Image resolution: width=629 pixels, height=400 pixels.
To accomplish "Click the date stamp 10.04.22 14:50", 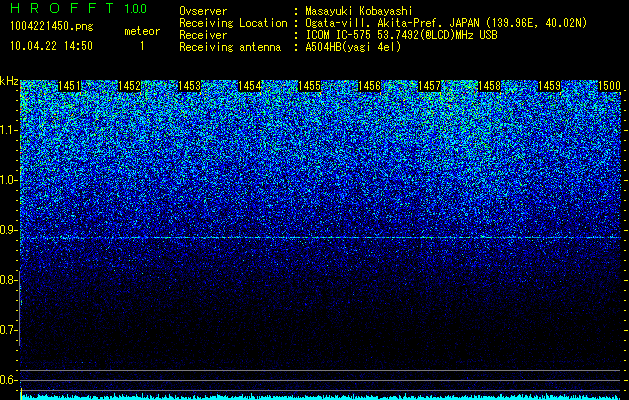I will (51, 46).
